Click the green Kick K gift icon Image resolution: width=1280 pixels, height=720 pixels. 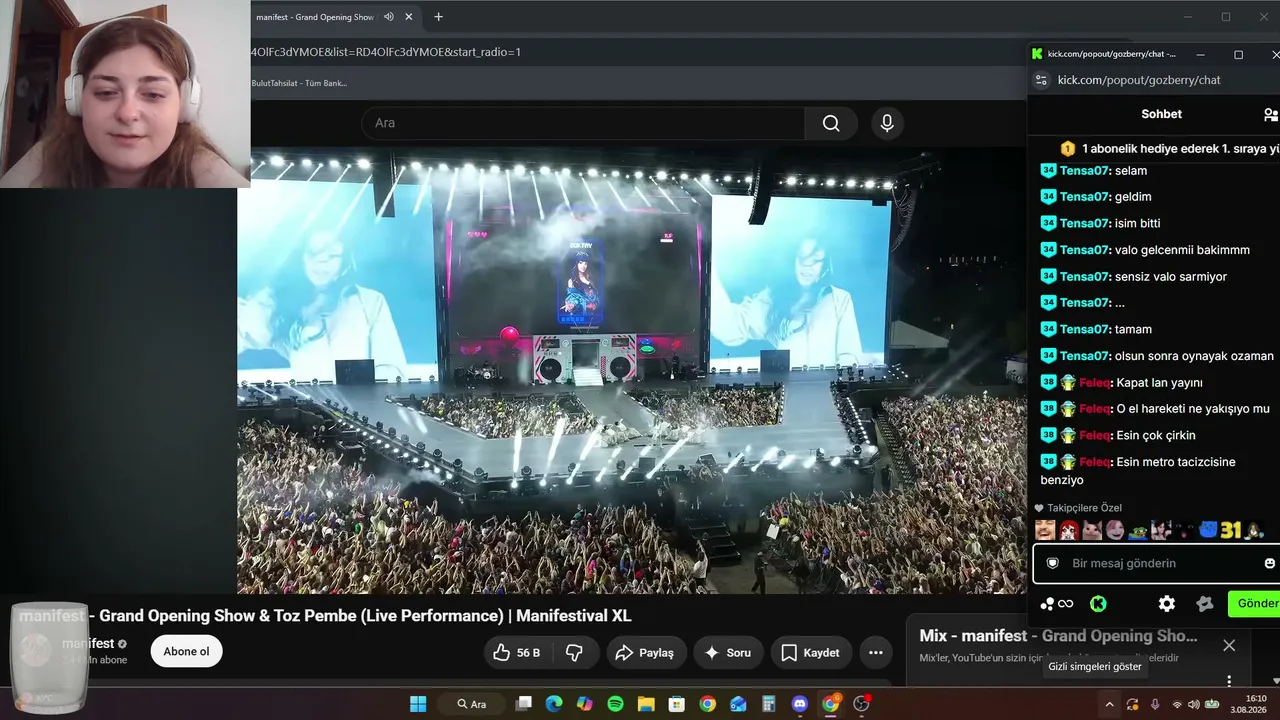[1098, 604]
